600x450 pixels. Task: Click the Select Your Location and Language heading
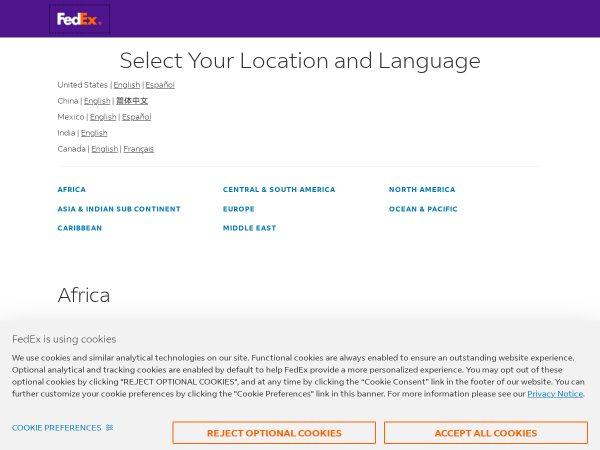tap(300, 61)
